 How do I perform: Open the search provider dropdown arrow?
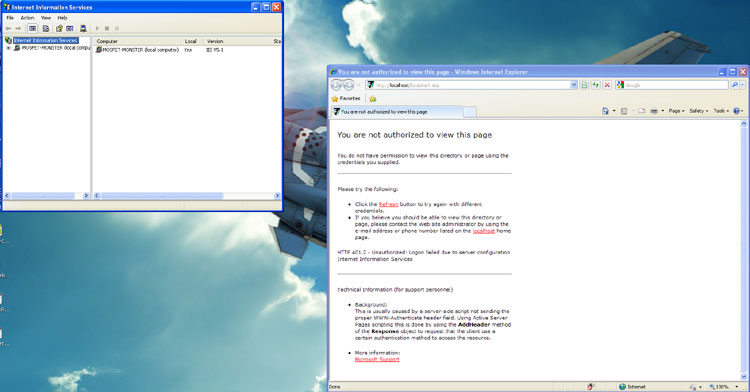point(743,85)
